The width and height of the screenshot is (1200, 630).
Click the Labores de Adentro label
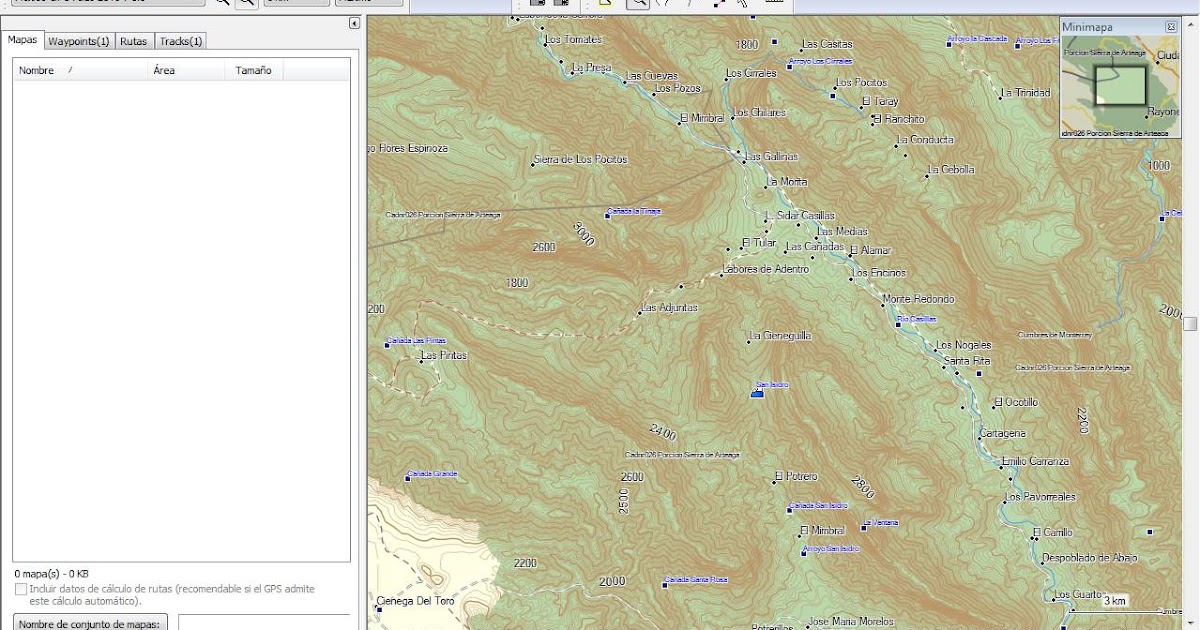tap(765, 269)
